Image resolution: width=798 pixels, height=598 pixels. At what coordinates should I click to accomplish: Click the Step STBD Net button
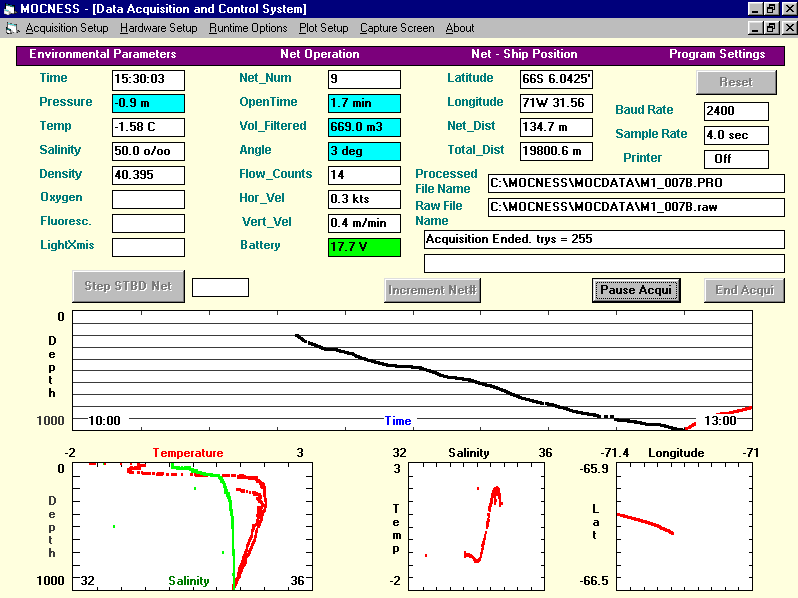coord(128,287)
